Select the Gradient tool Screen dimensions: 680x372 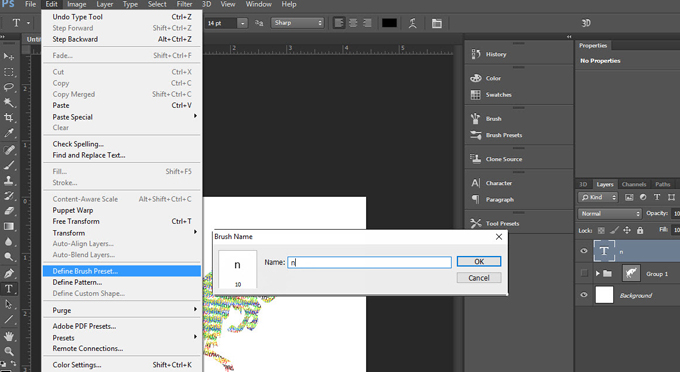9,226
